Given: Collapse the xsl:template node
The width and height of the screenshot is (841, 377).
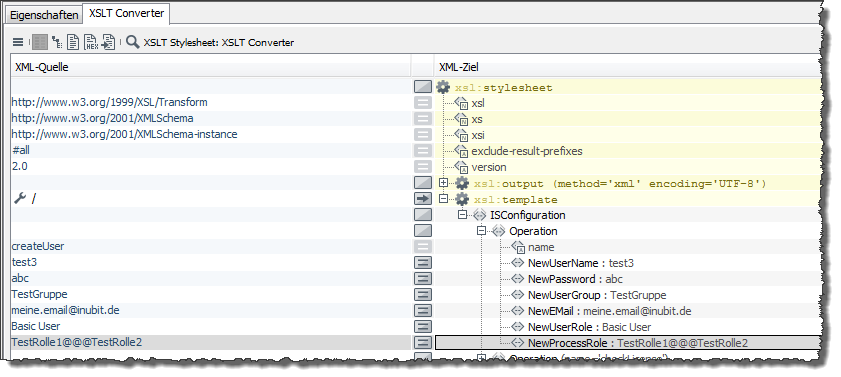Looking at the screenshot, I should (443, 198).
